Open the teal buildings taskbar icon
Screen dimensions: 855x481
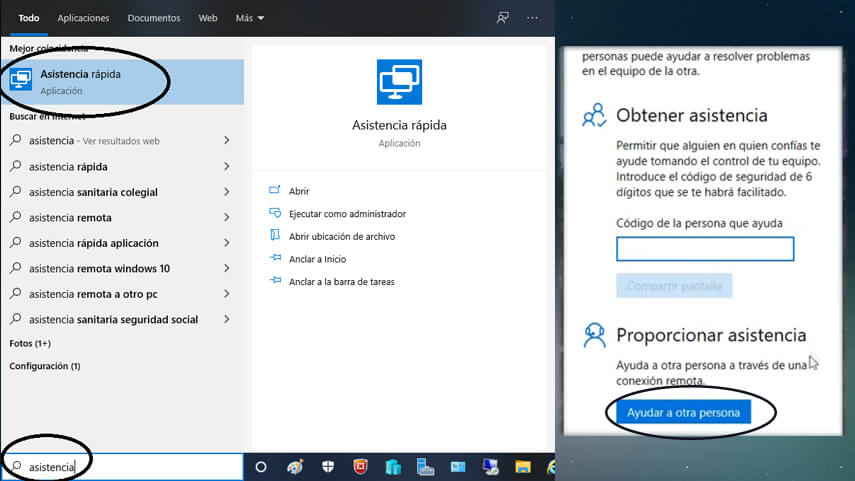pyautogui.click(x=393, y=467)
